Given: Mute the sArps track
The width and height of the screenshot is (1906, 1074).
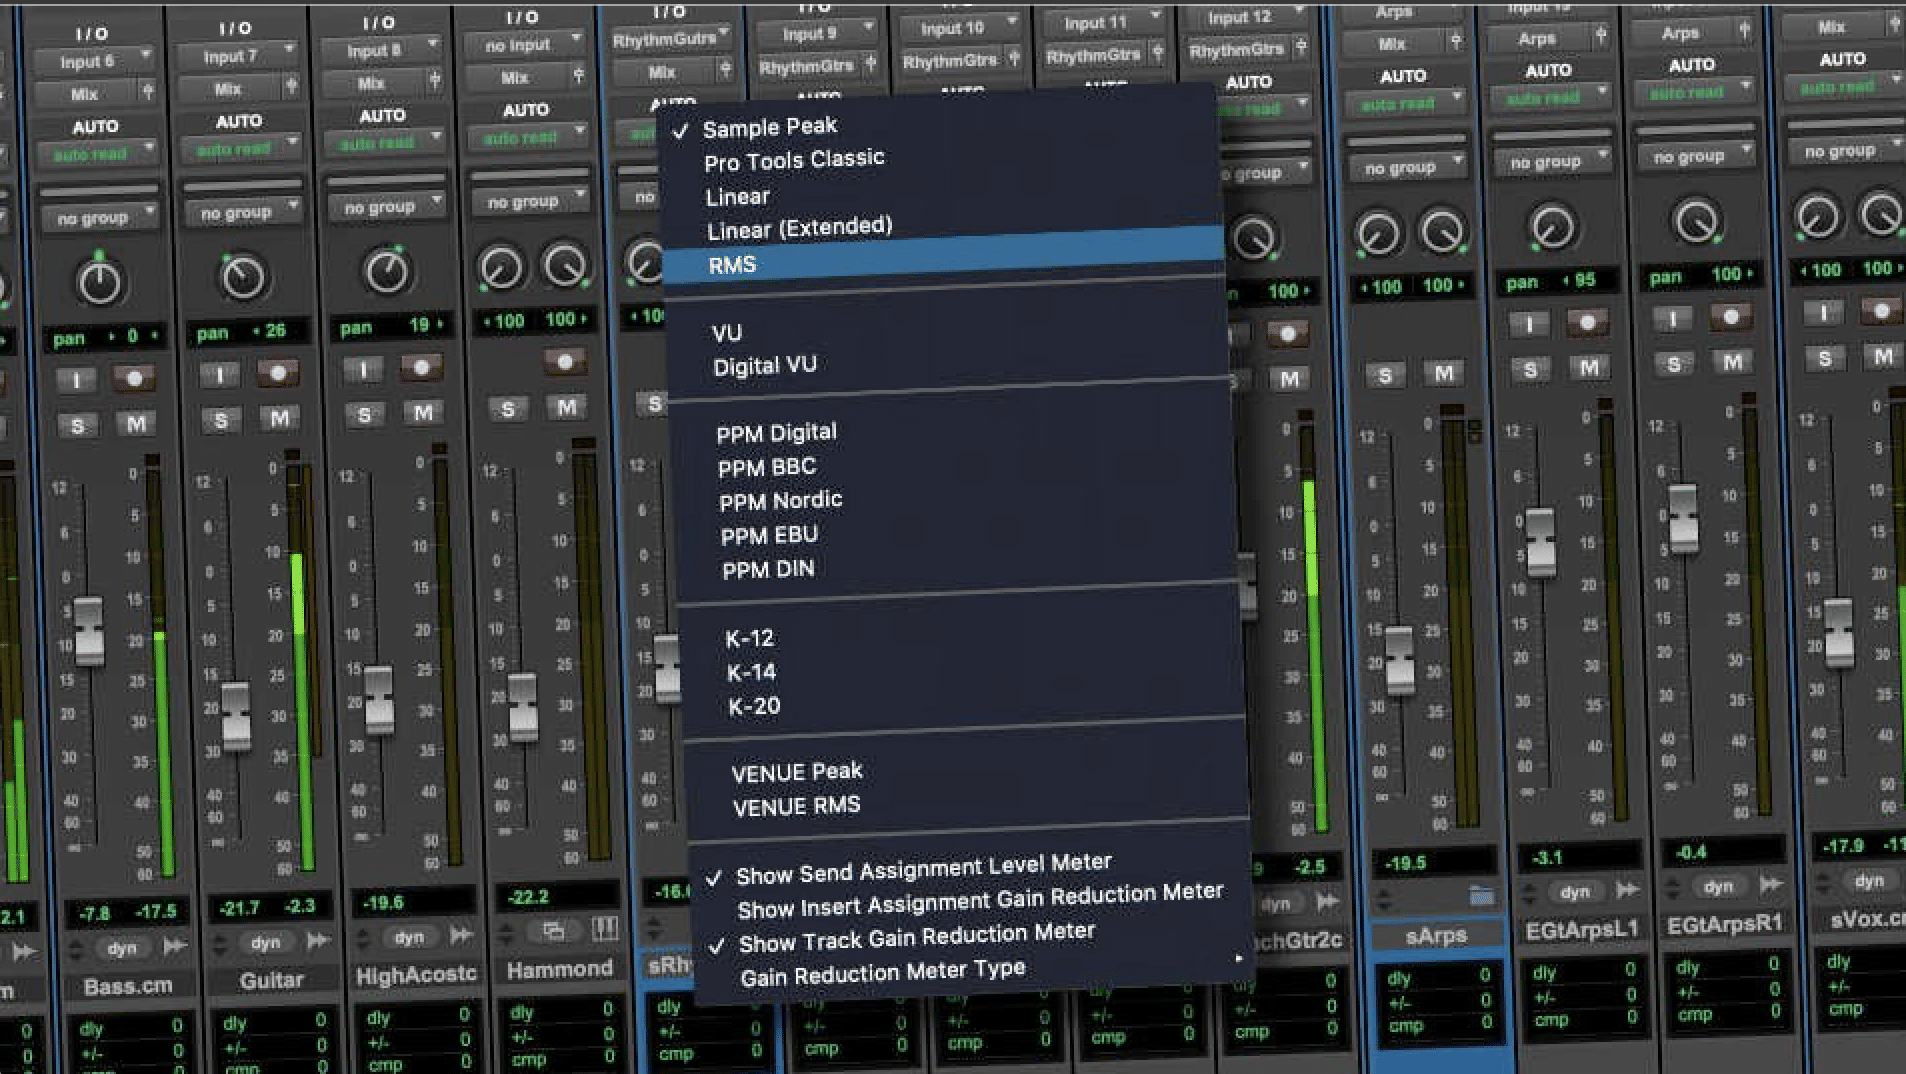Looking at the screenshot, I should 1443,373.
